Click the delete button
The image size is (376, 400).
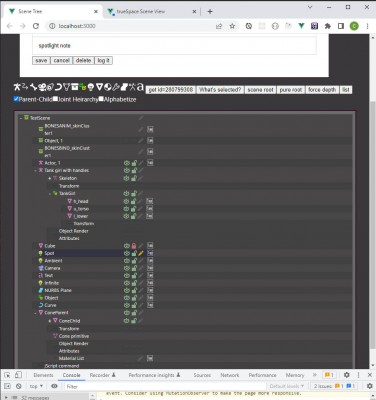[83, 60]
